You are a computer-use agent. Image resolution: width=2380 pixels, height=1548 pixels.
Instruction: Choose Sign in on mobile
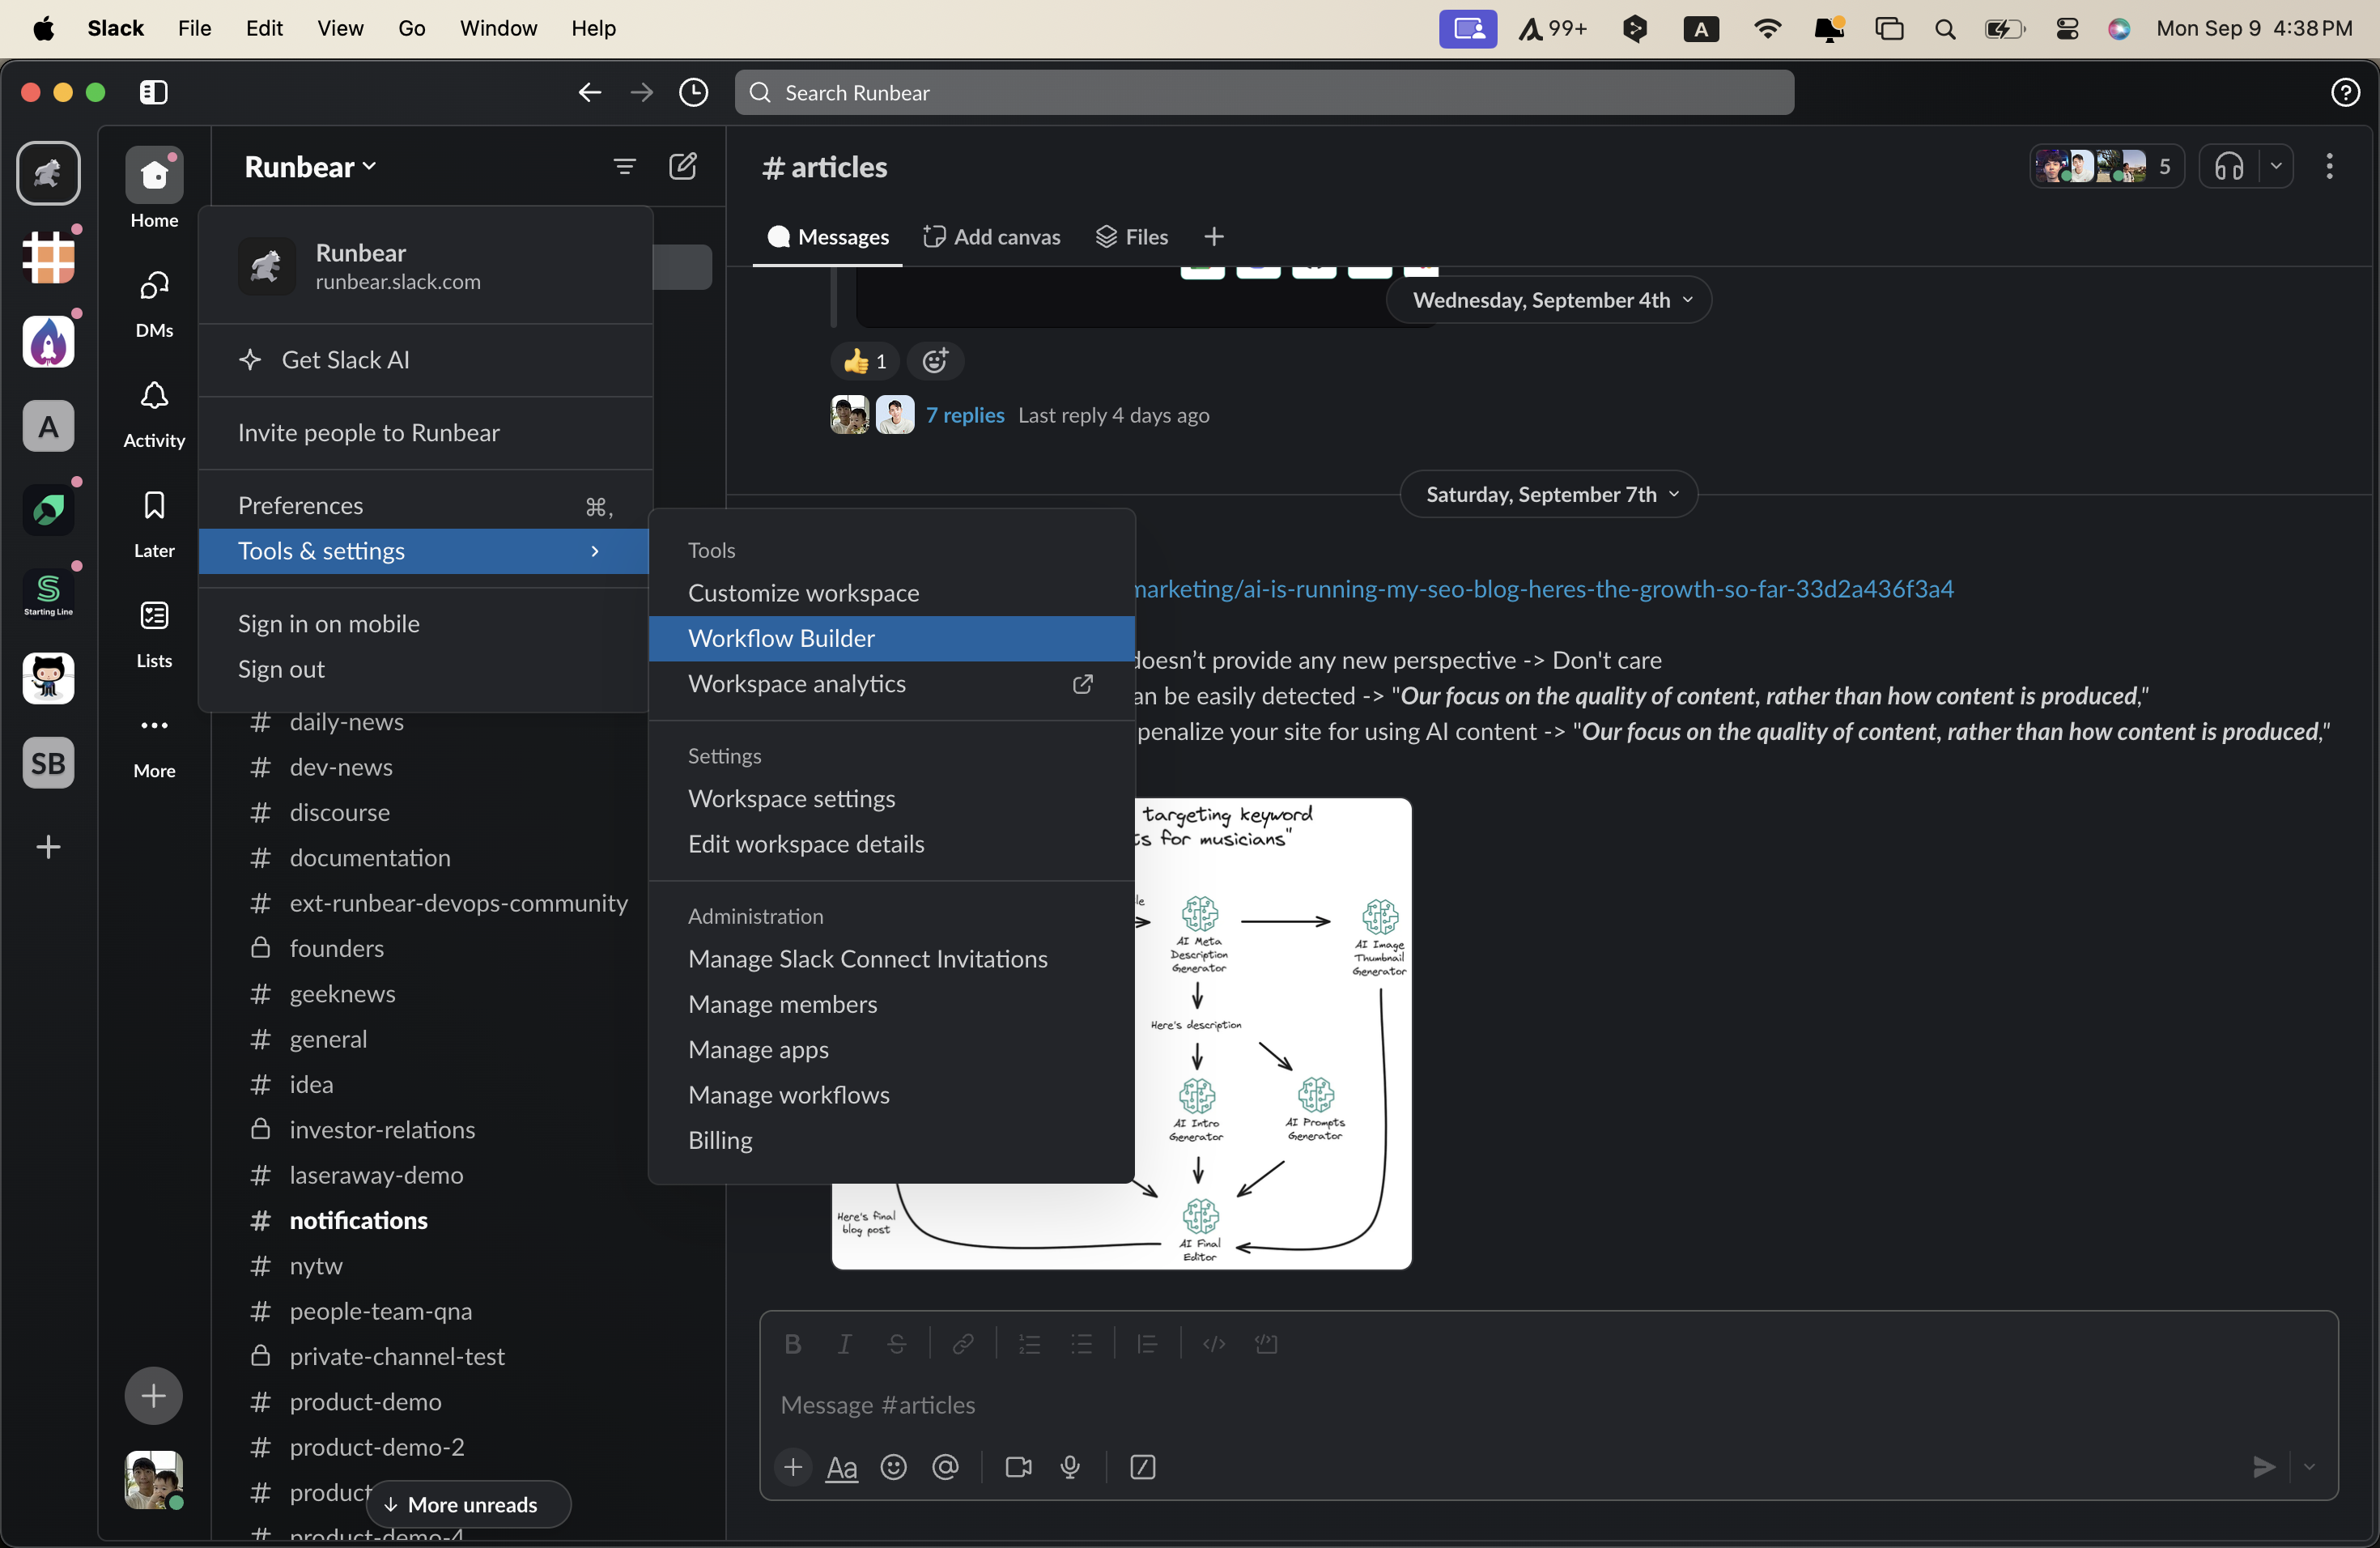point(425,624)
